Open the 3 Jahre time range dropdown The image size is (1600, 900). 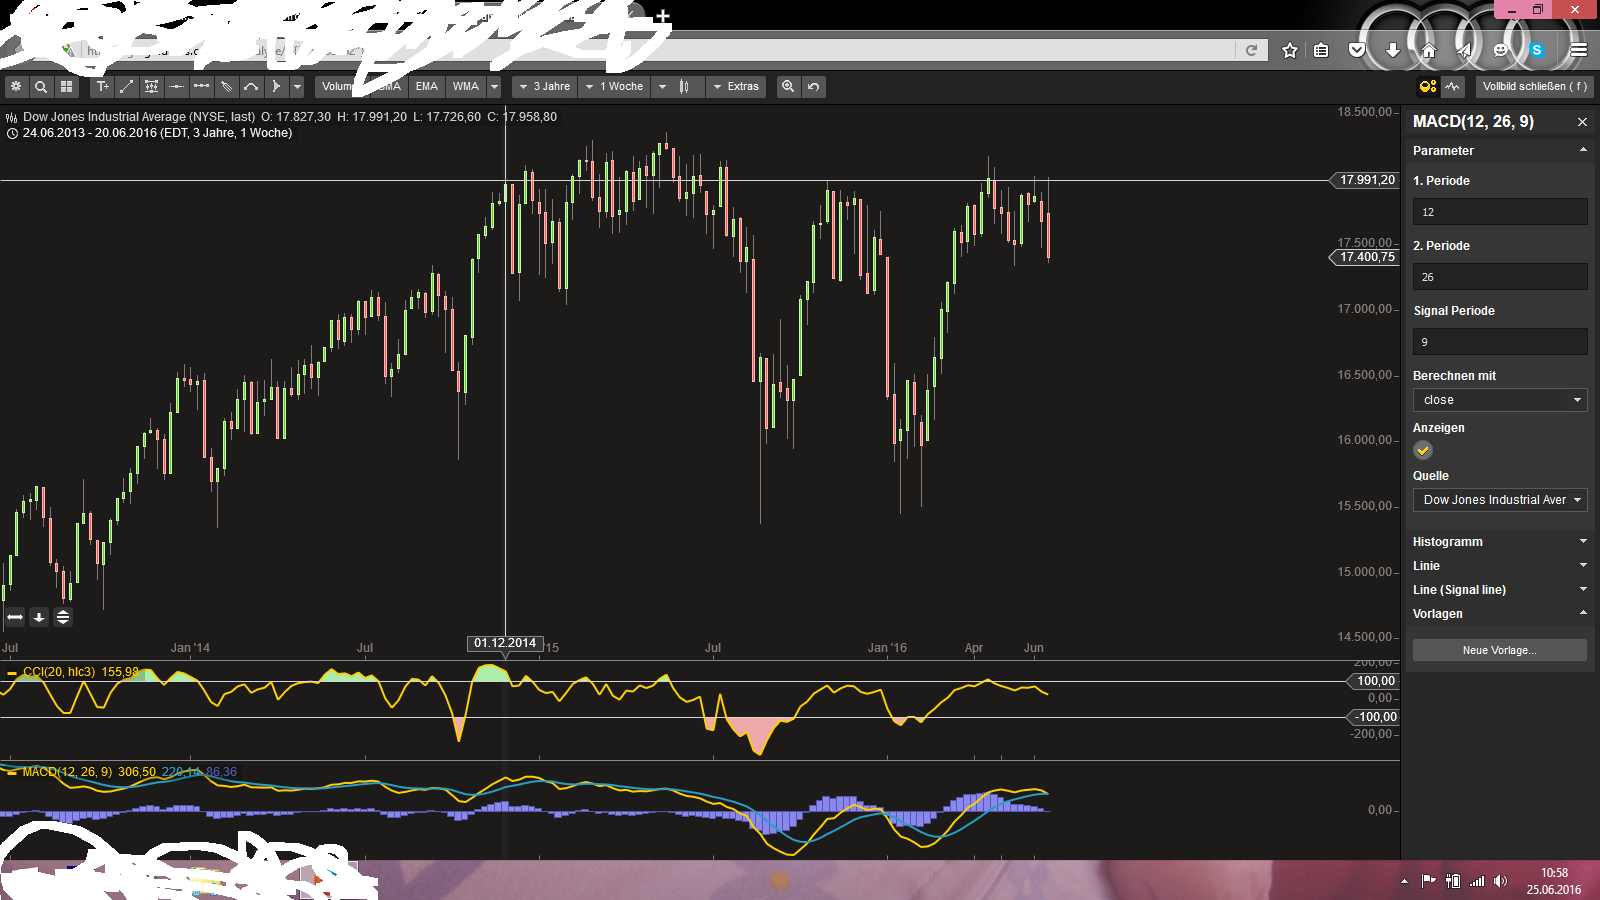tap(545, 87)
